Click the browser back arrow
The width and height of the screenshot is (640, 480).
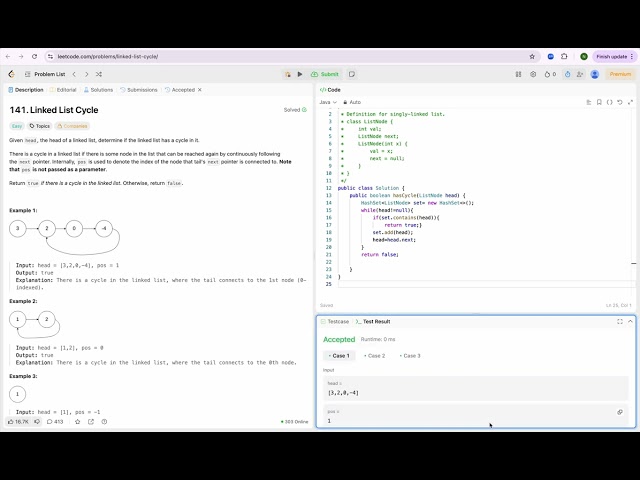[8, 57]
